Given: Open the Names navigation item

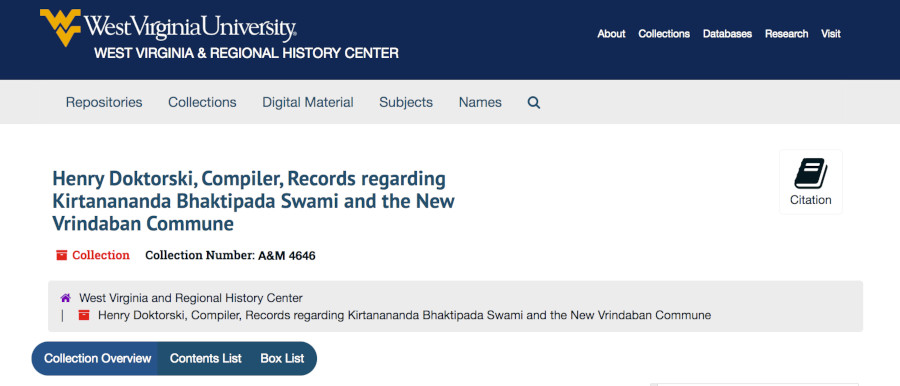Looking at the screenshot, I should (x=480, y=102).
